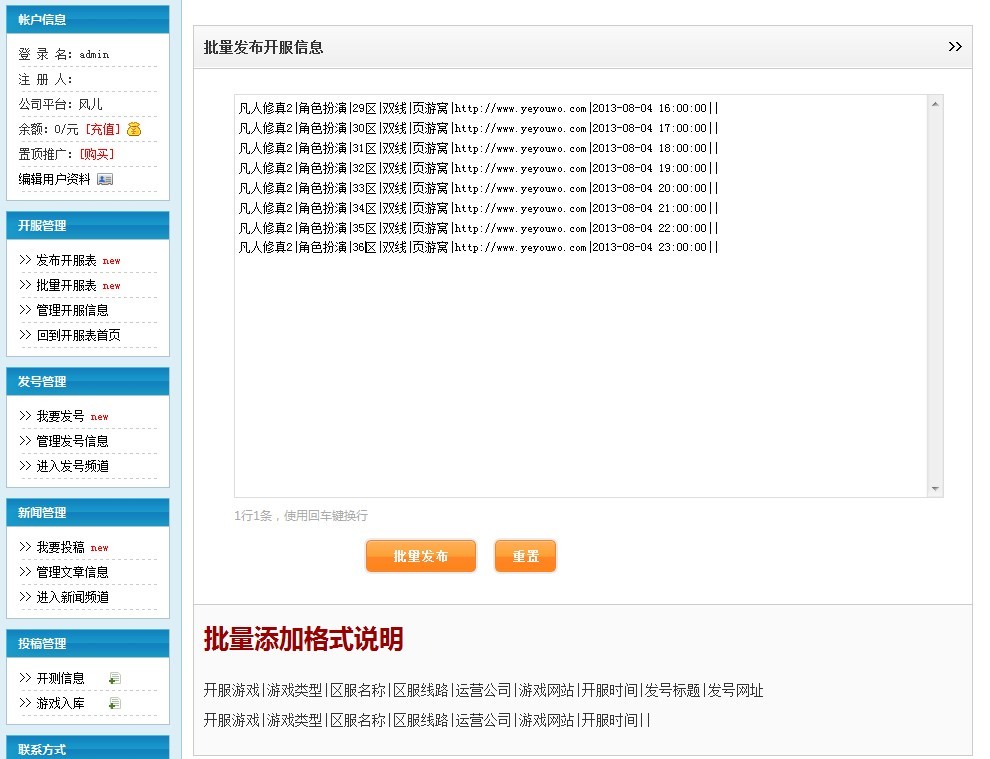Open 我要发号 menu entry

(61, 416)
